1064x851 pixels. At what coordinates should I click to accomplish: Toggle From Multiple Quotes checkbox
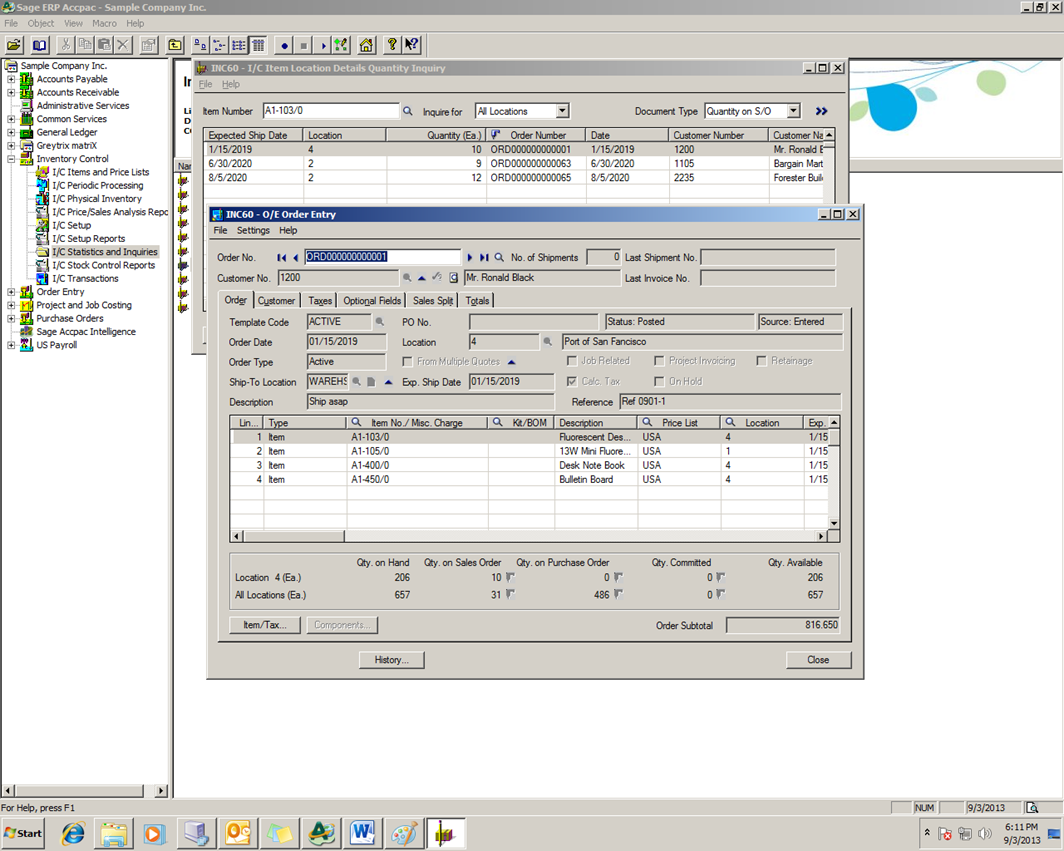[407, 362]
